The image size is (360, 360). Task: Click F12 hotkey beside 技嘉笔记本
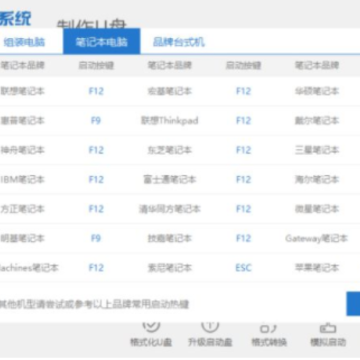pyautogui.click(x=243, y=238)
